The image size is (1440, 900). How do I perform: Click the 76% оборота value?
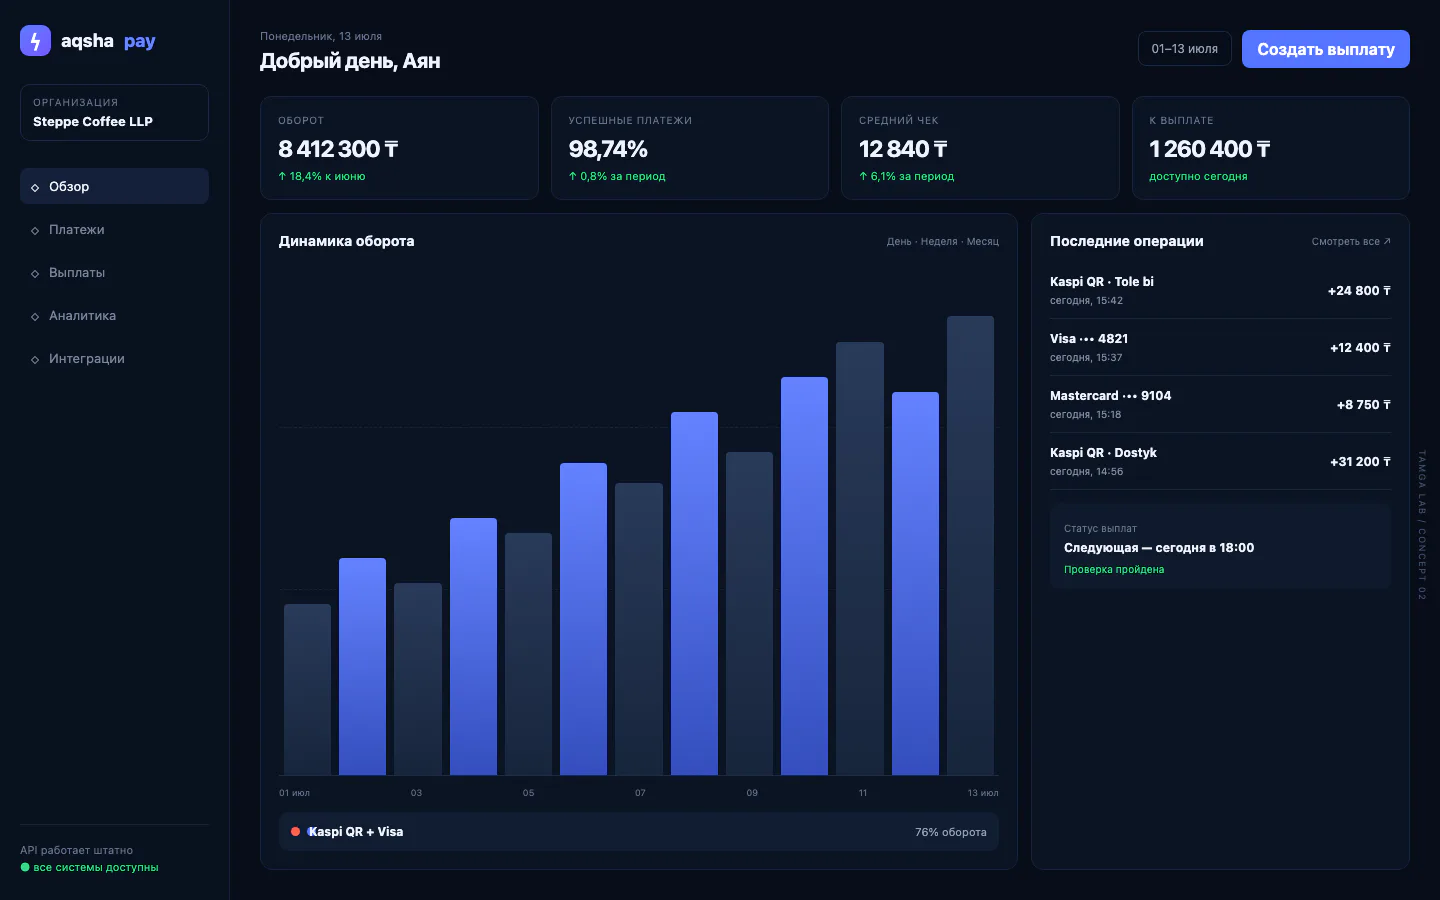(x=951, y=832)
